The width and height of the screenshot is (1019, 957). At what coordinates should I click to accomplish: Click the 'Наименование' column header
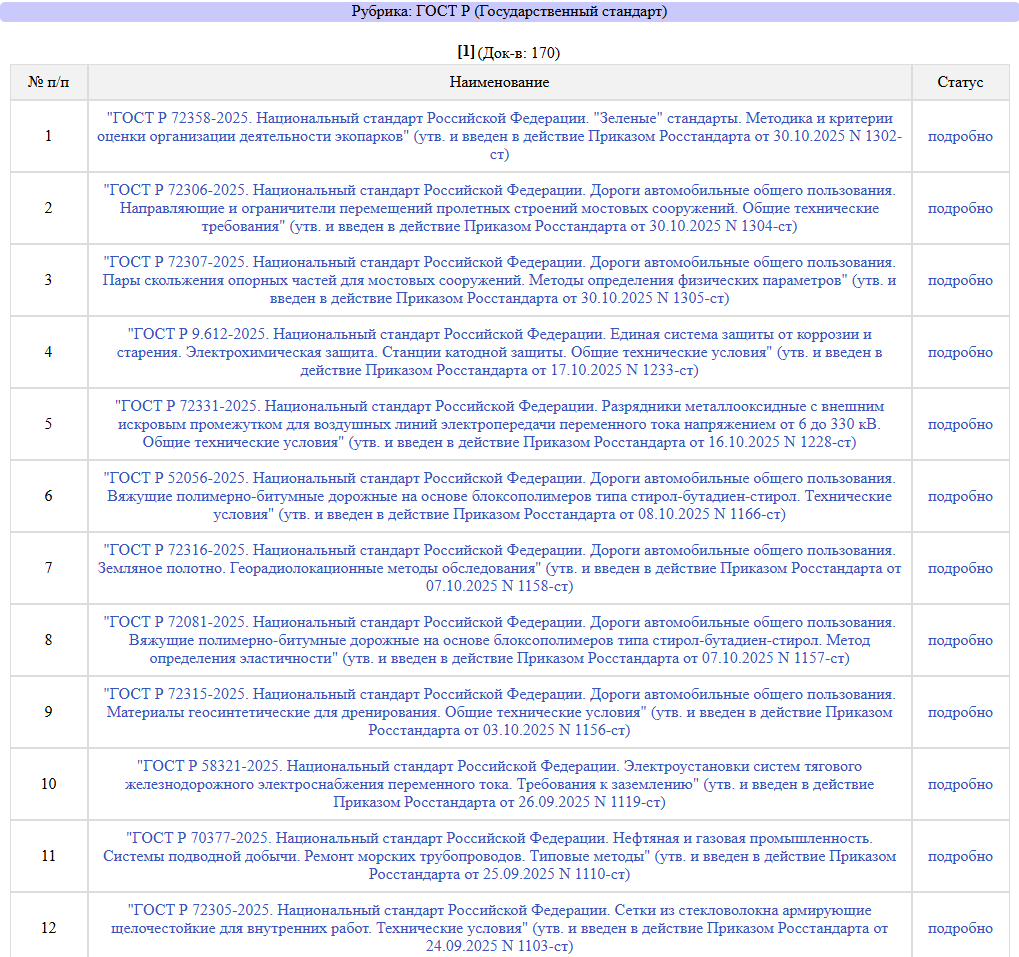499,82
